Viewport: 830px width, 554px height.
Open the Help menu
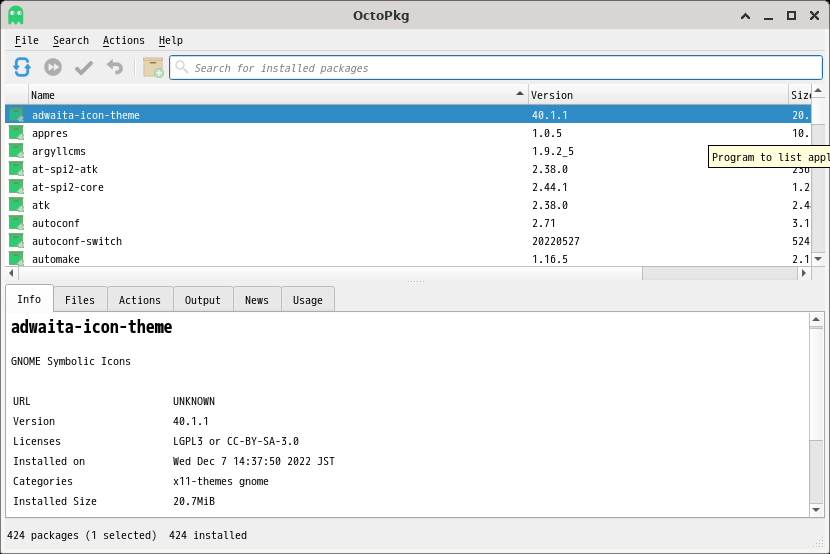[x=170, y=40]
